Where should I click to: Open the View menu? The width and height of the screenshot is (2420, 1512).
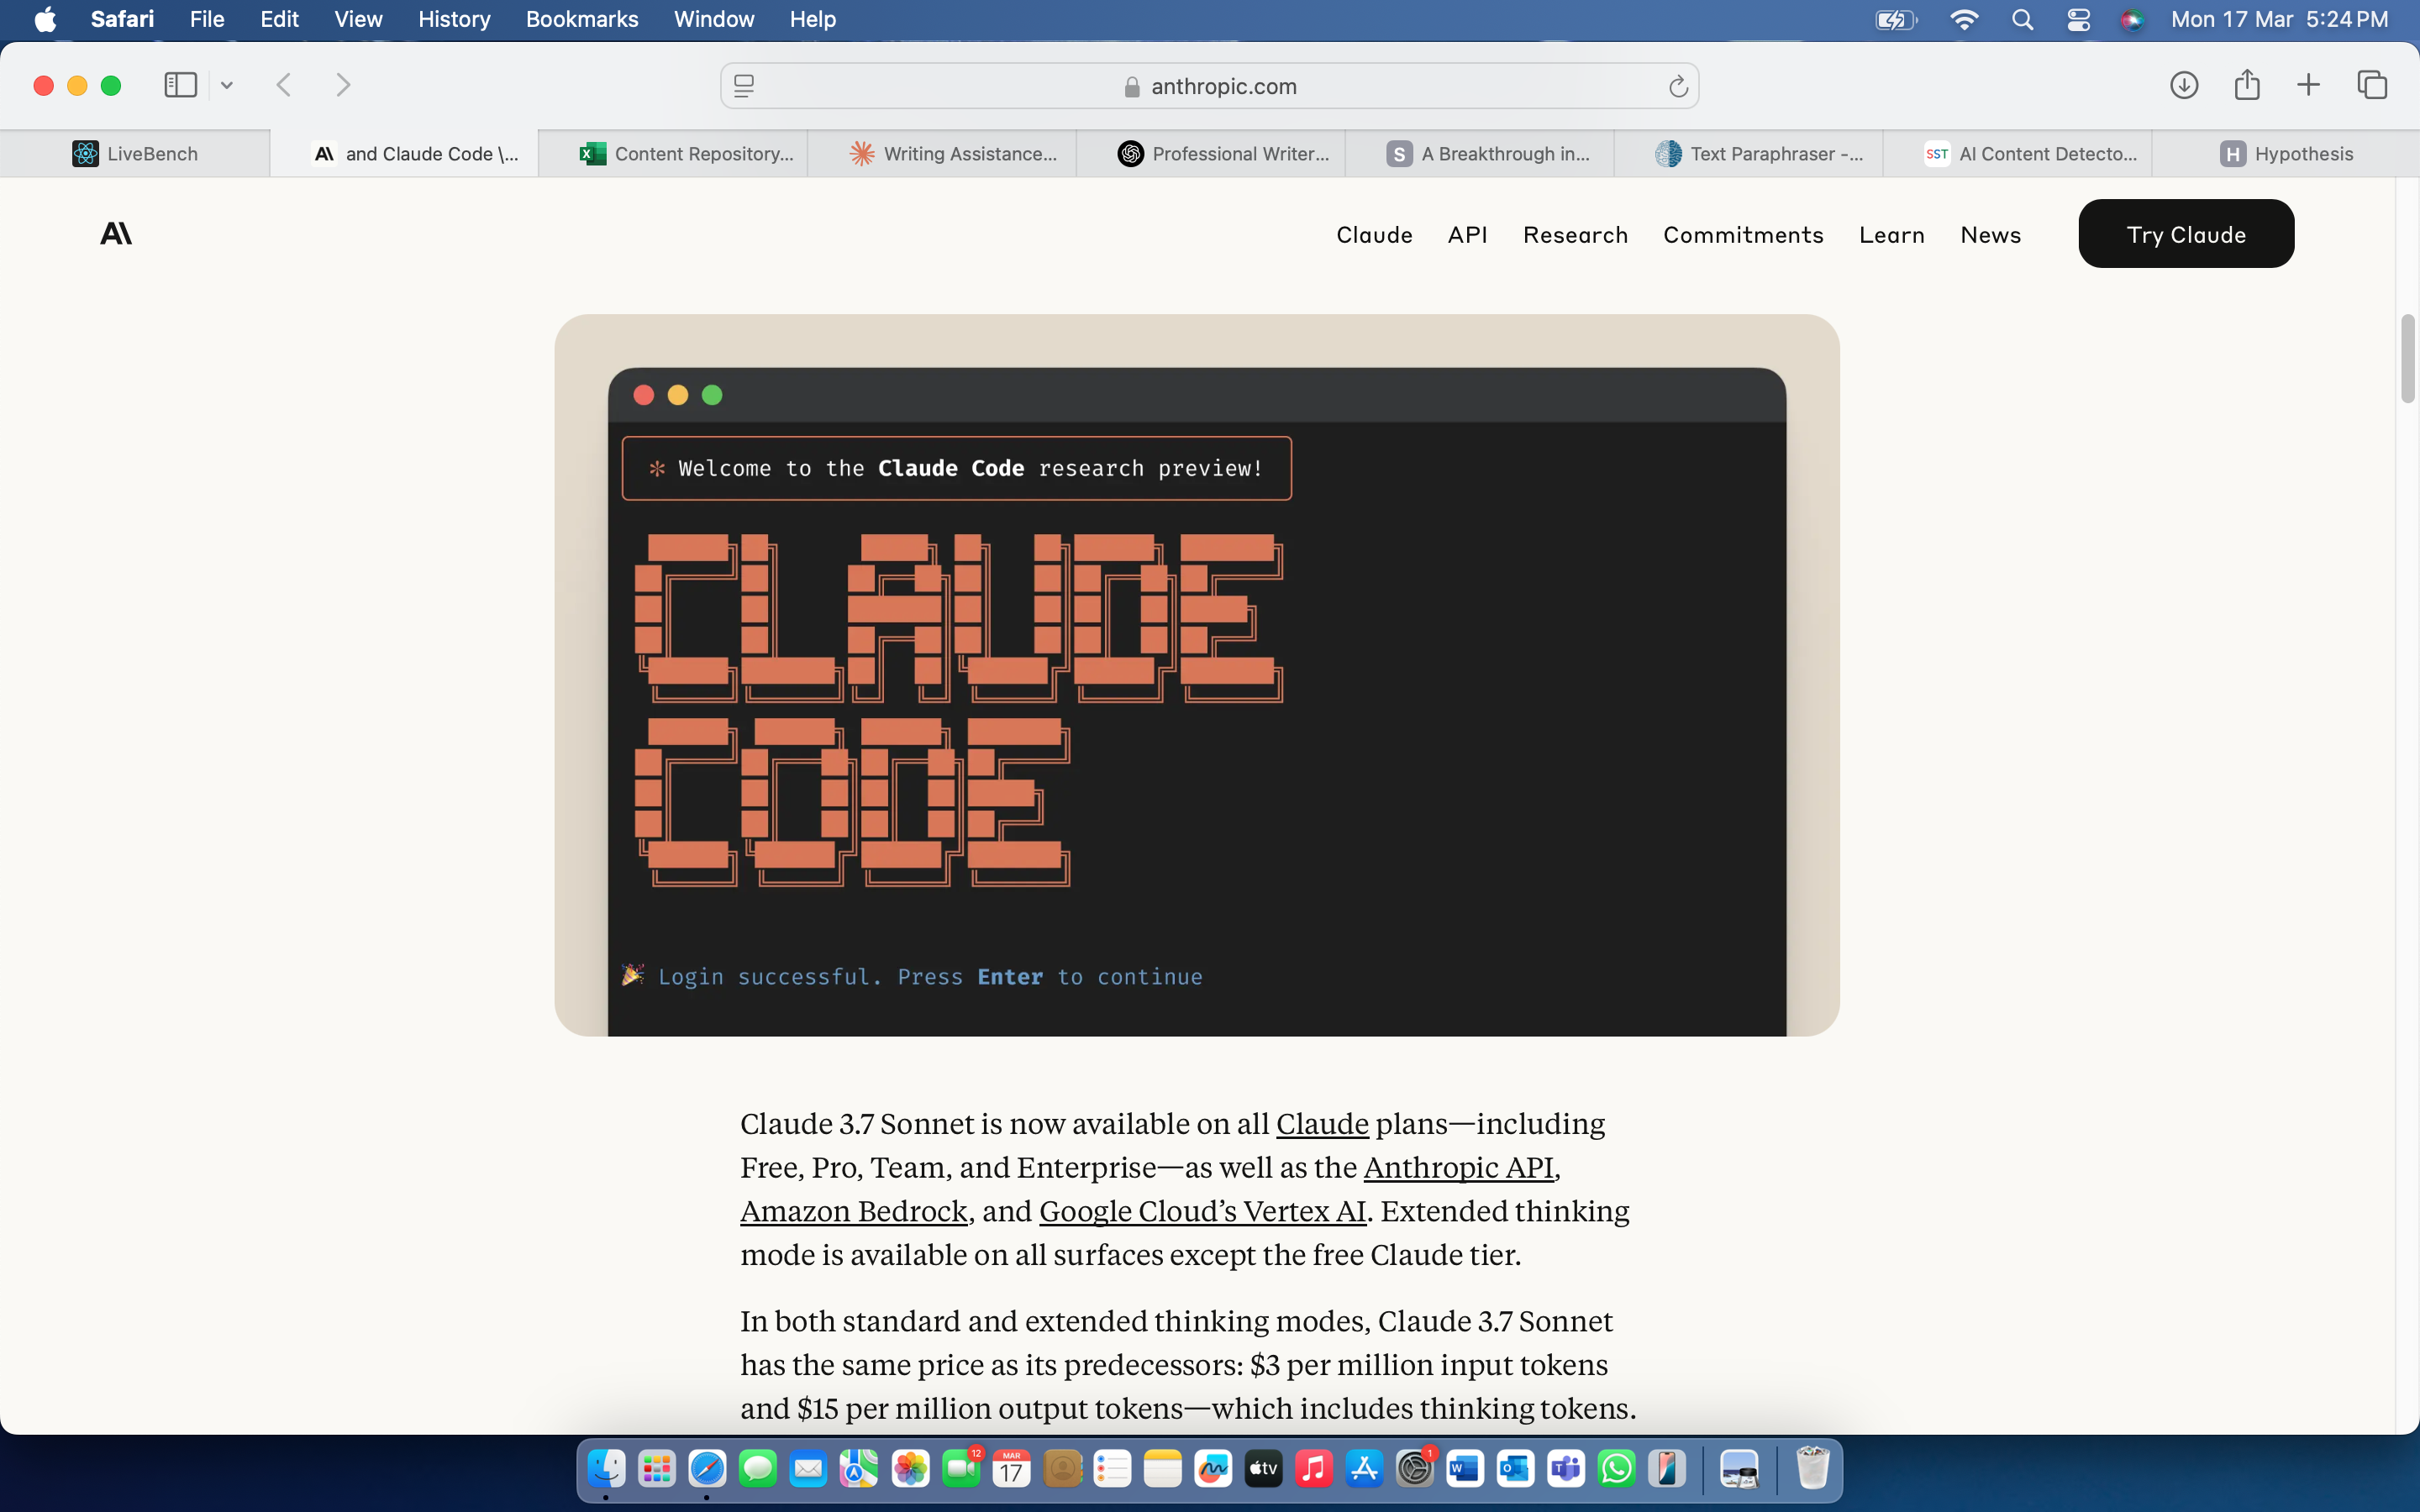[x=358, y=19]
